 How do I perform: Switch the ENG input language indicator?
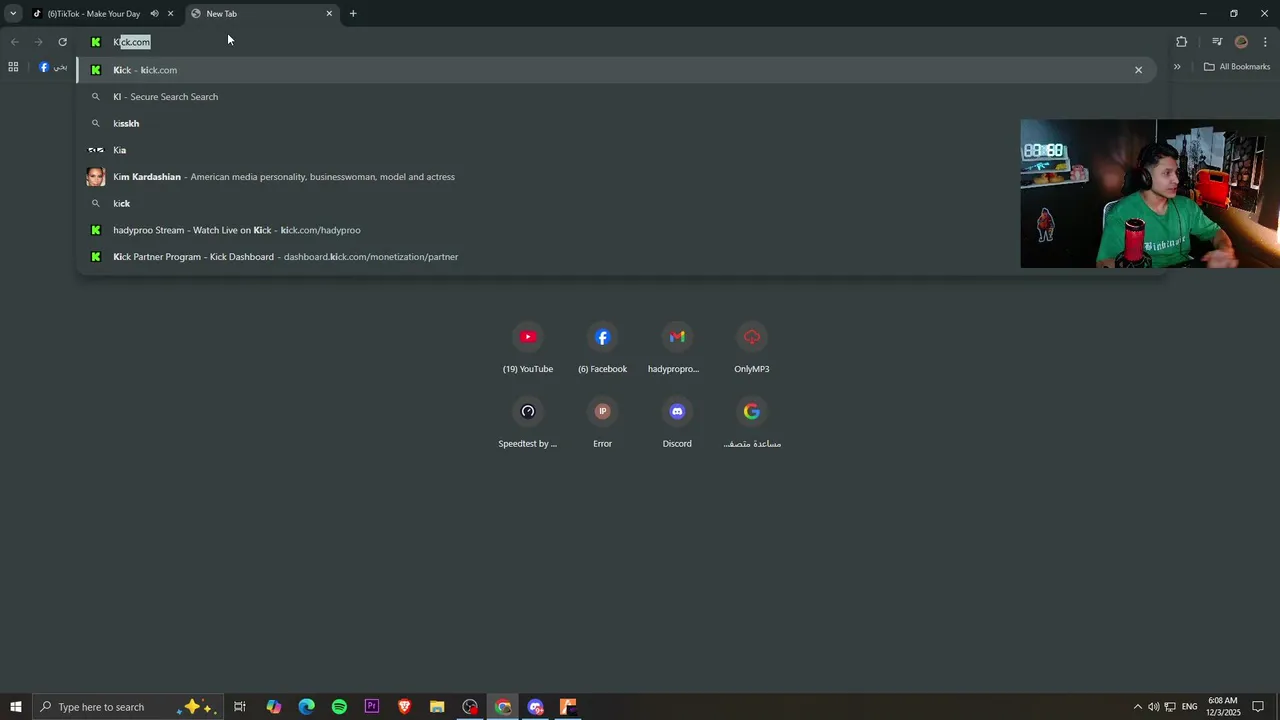point(1190,707)
